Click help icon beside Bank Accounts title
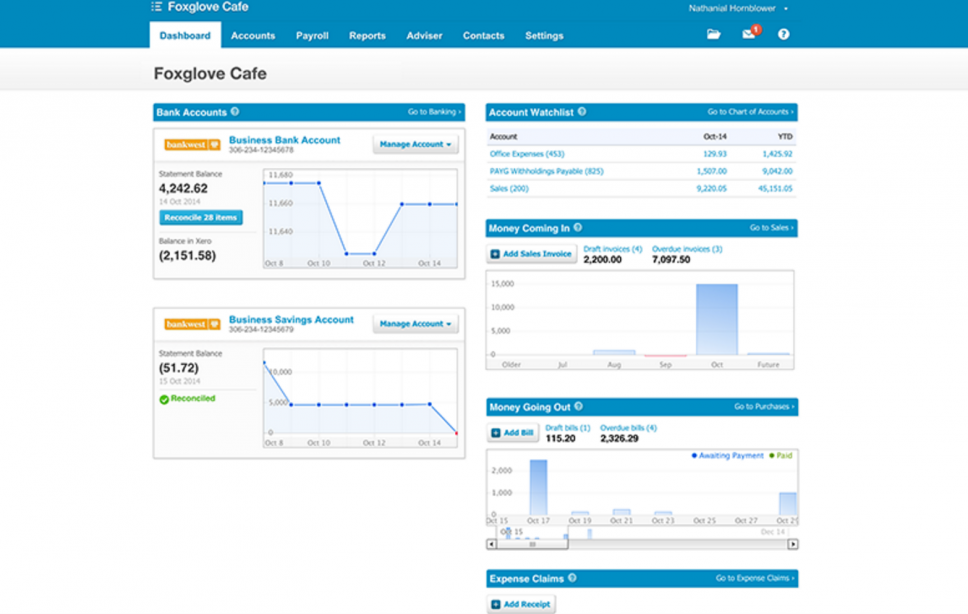 click(x=235, y=112)
